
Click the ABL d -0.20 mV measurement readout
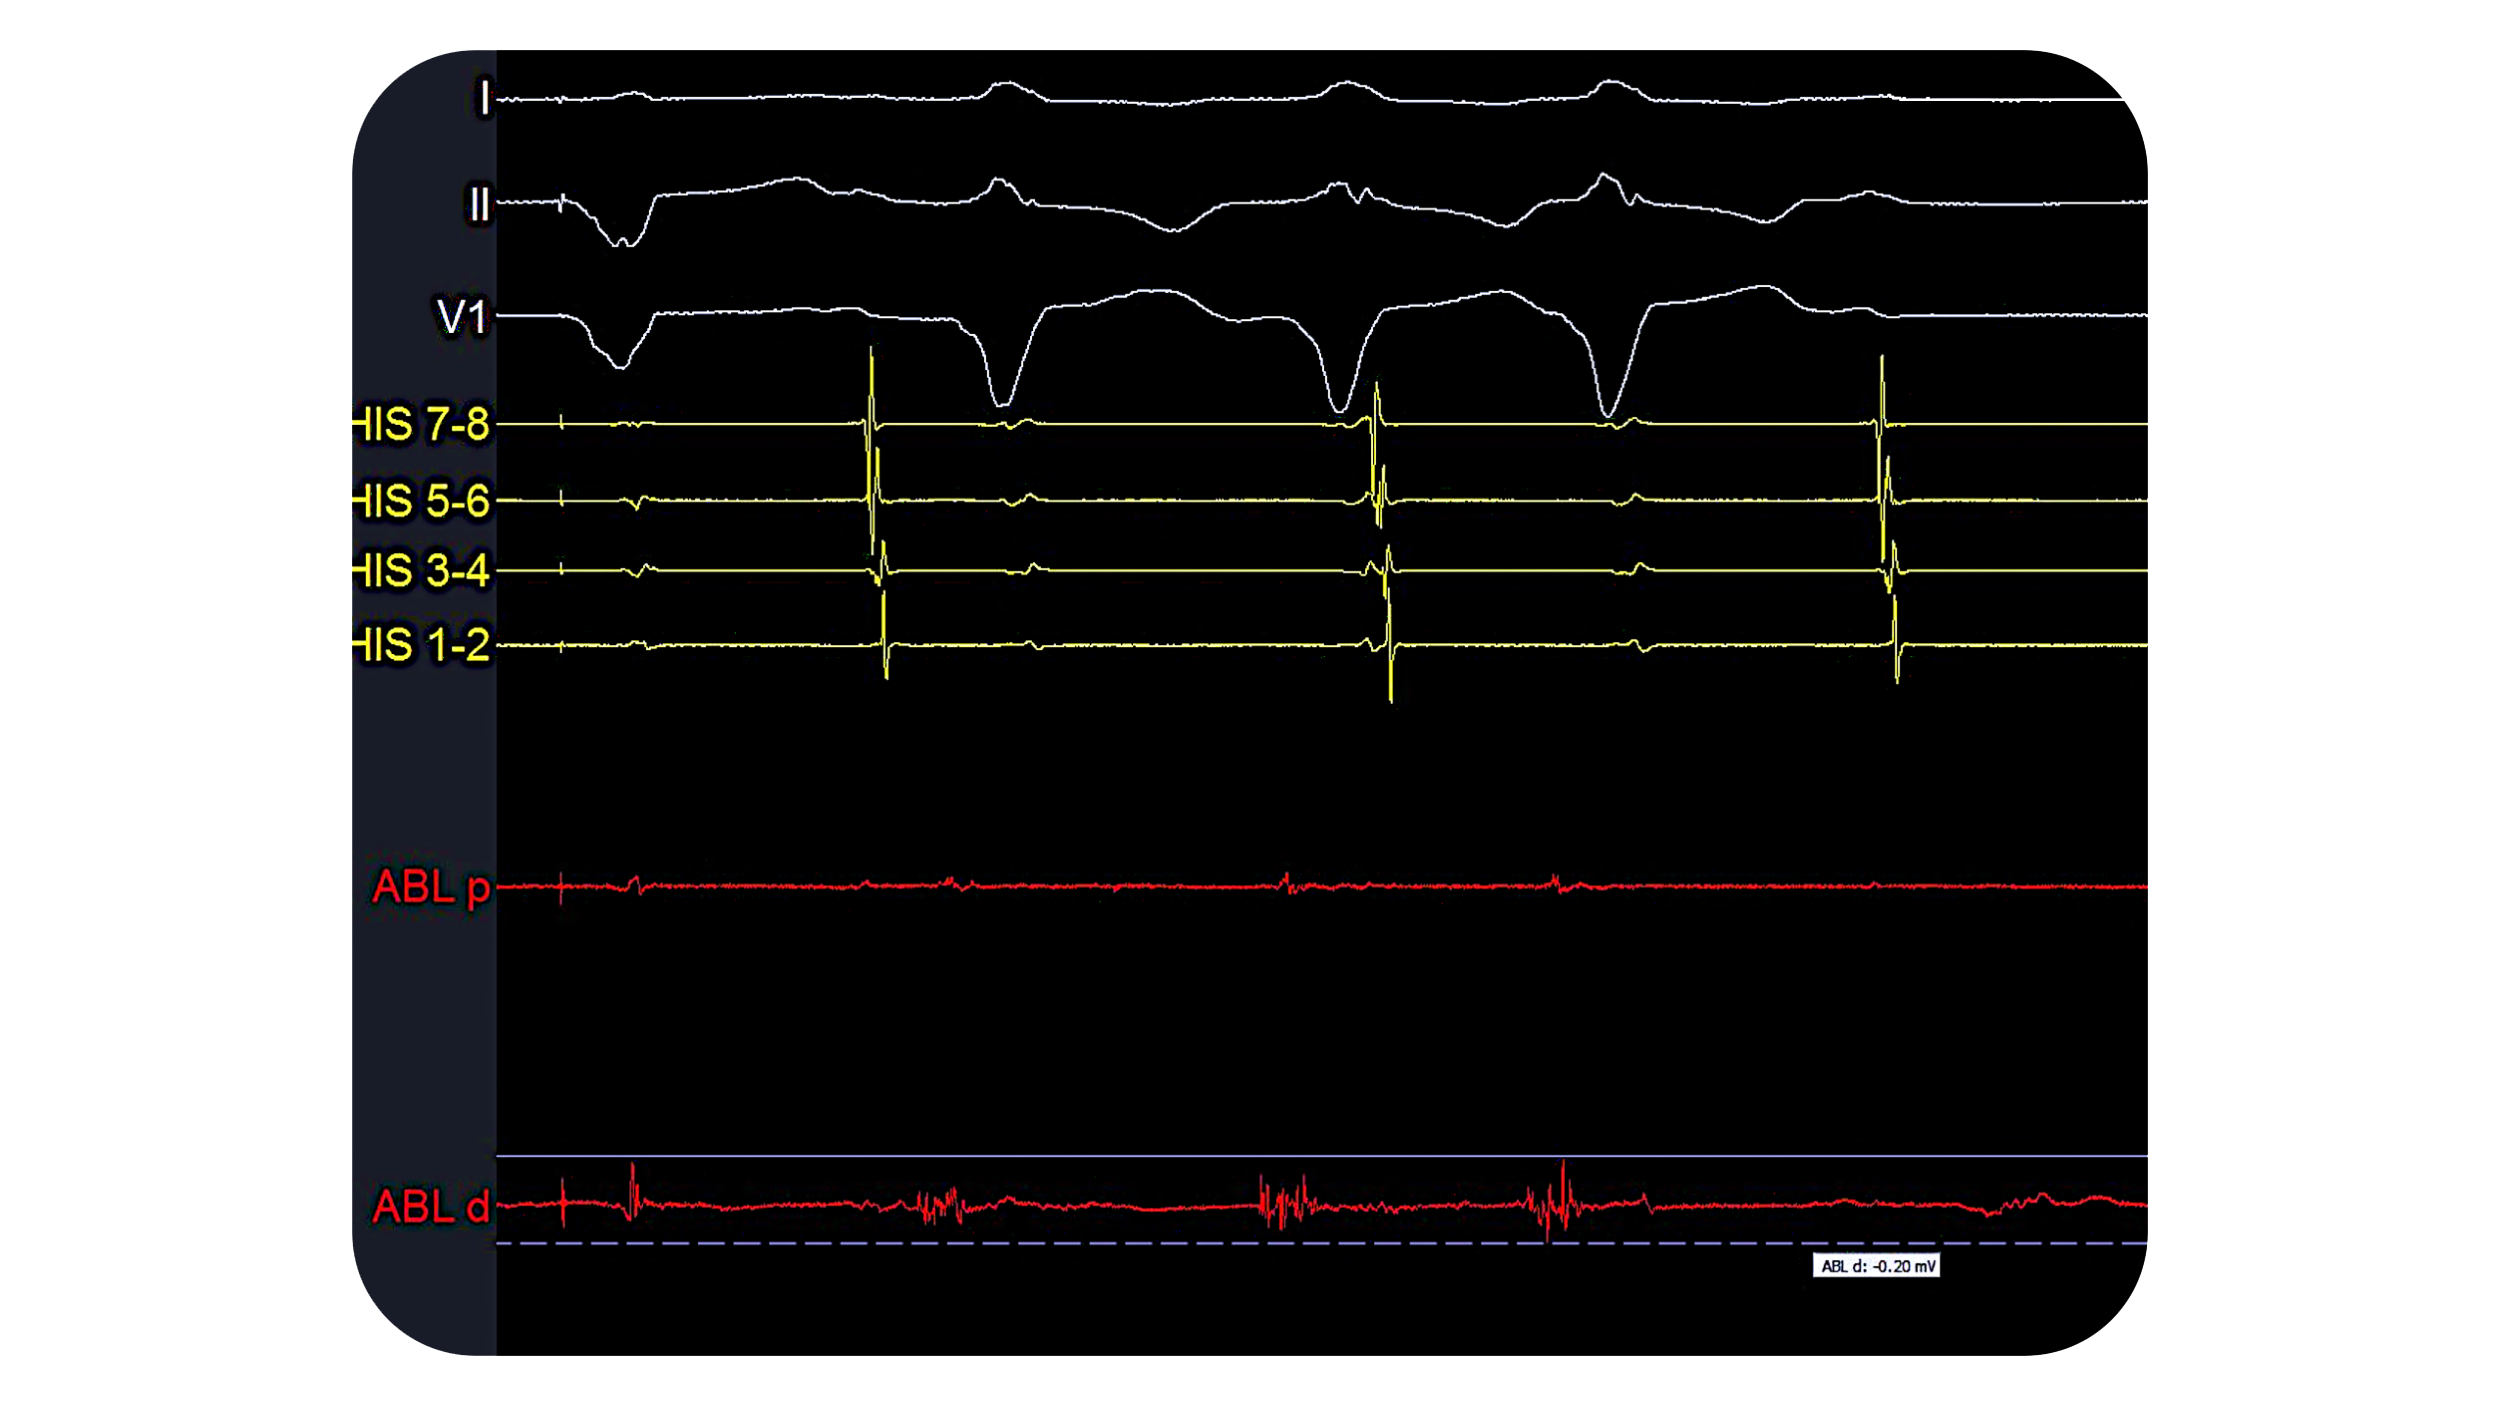[x=1875, y=1266]
